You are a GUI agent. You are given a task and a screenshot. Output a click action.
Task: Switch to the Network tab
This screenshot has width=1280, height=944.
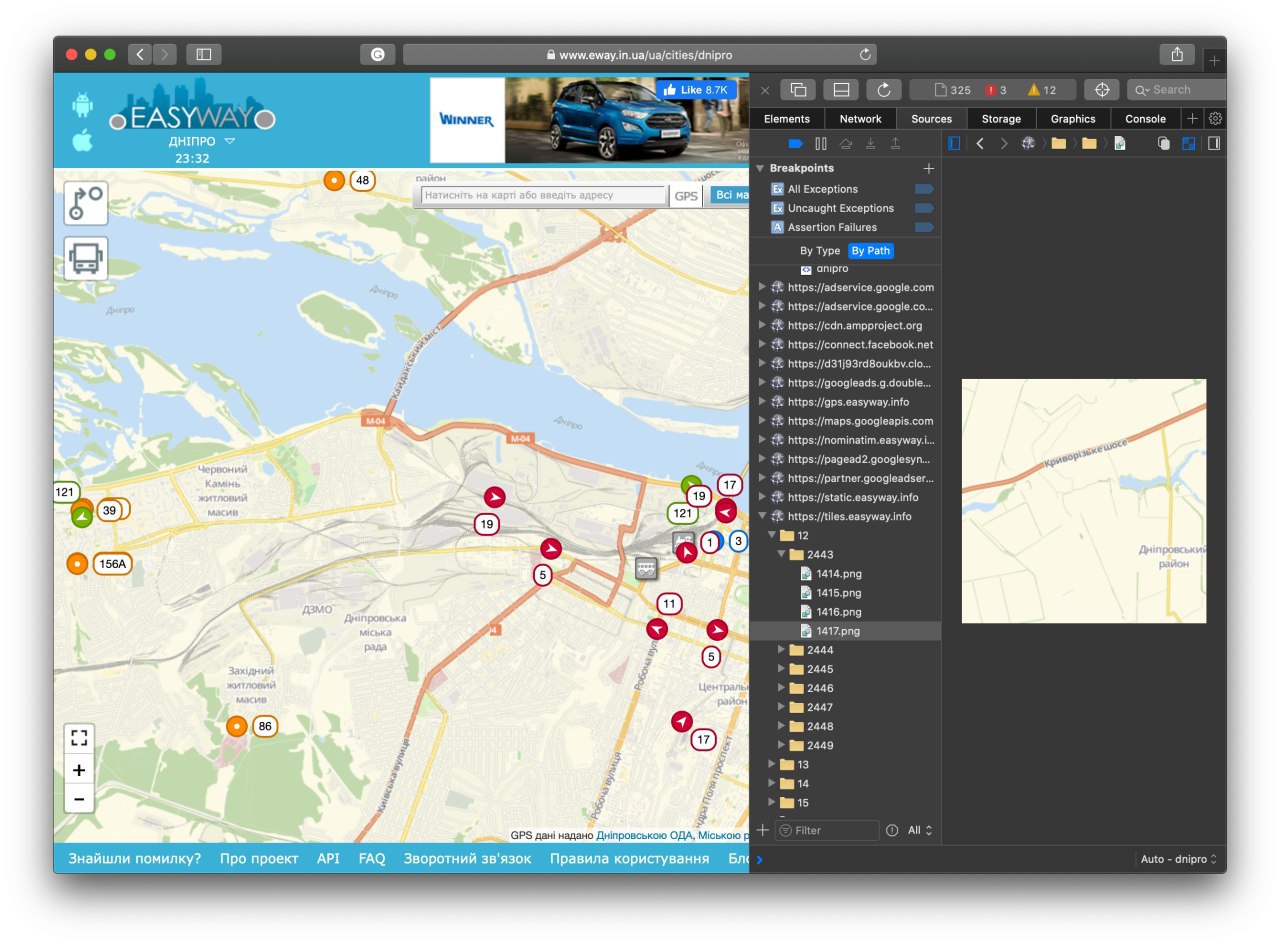pos(860,118)
